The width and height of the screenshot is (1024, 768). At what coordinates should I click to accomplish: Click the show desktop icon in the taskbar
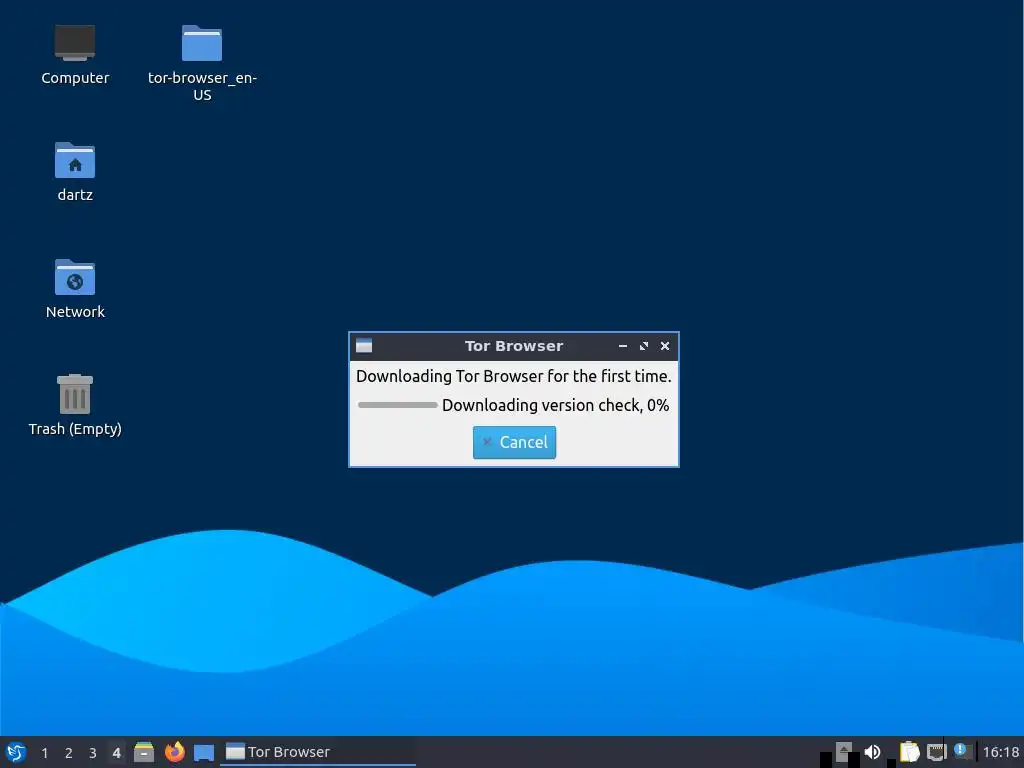[204, 752]
